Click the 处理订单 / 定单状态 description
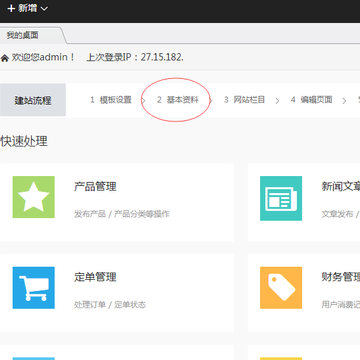 click(110, 305)
